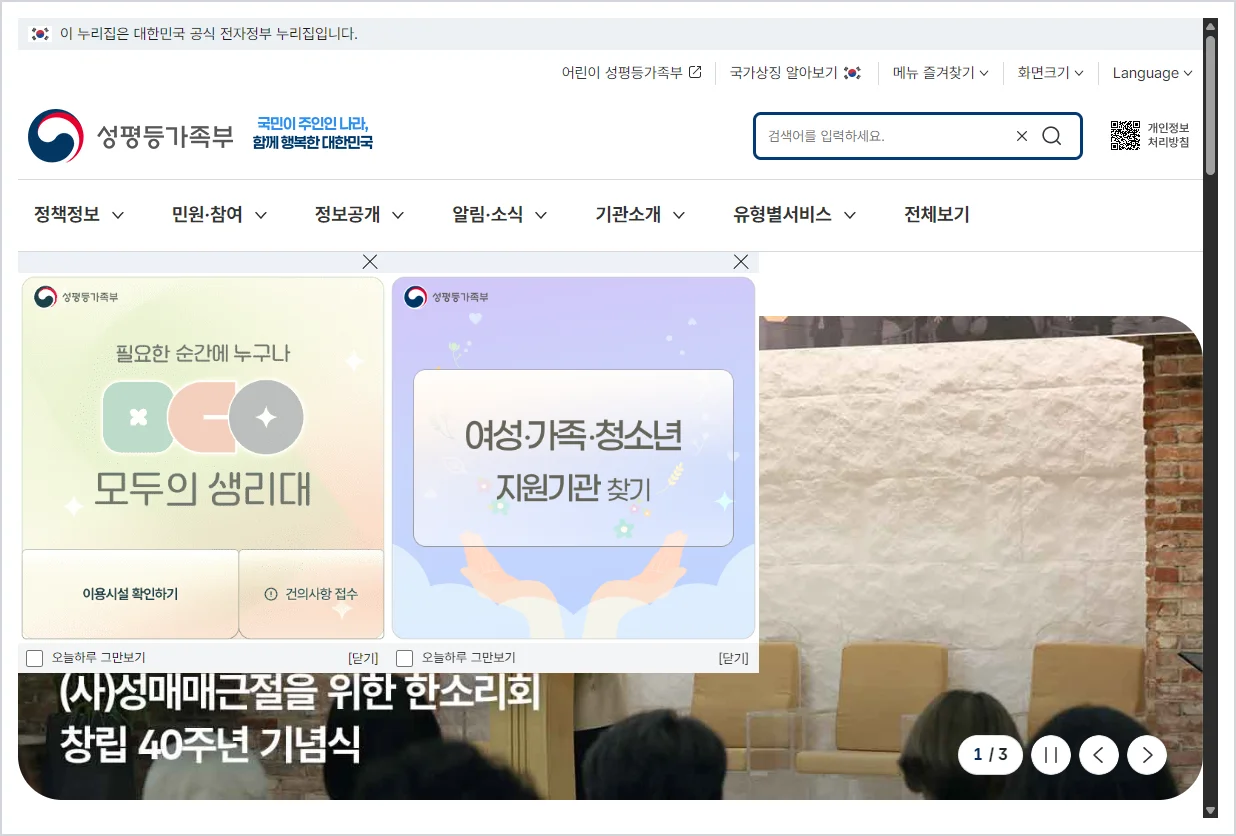Screen dimensions: 1236x836
Task: Click 이용시설 확인하기 button
Action: click(x=130, y=594)
